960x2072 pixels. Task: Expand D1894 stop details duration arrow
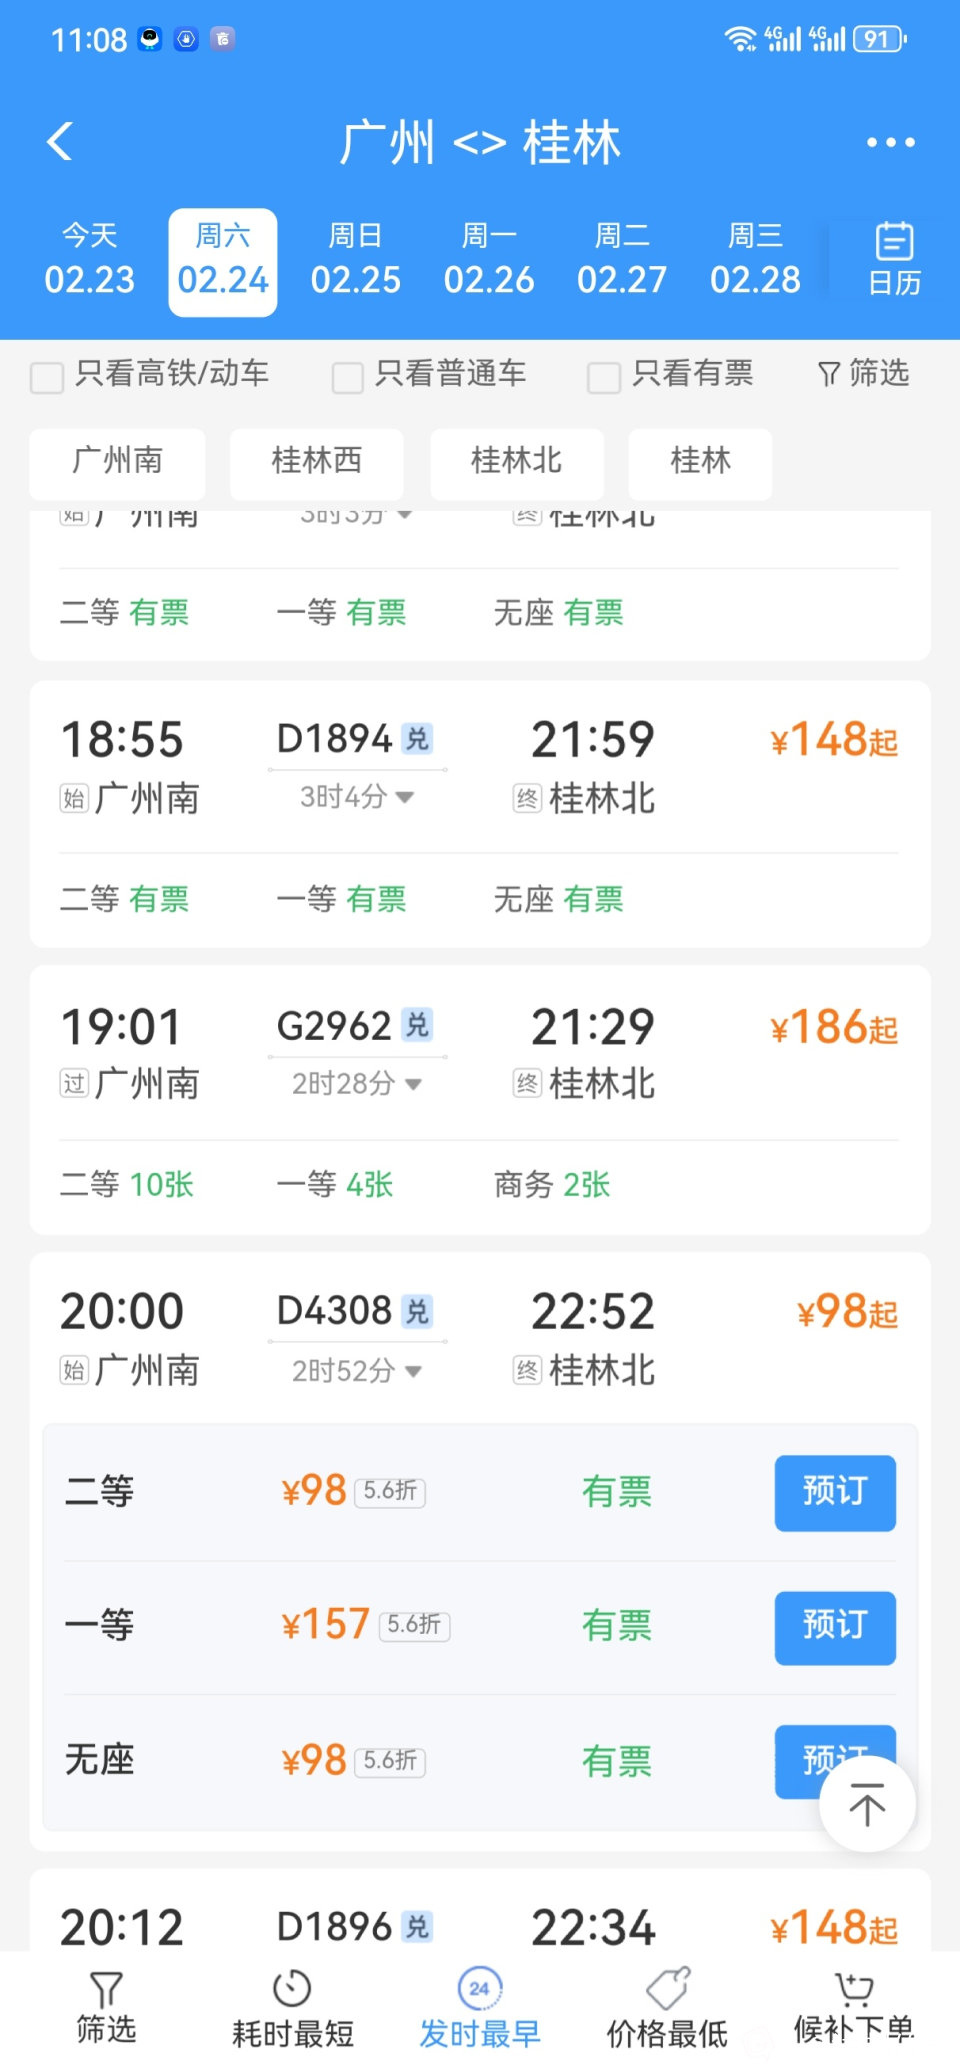pos(405,797)
